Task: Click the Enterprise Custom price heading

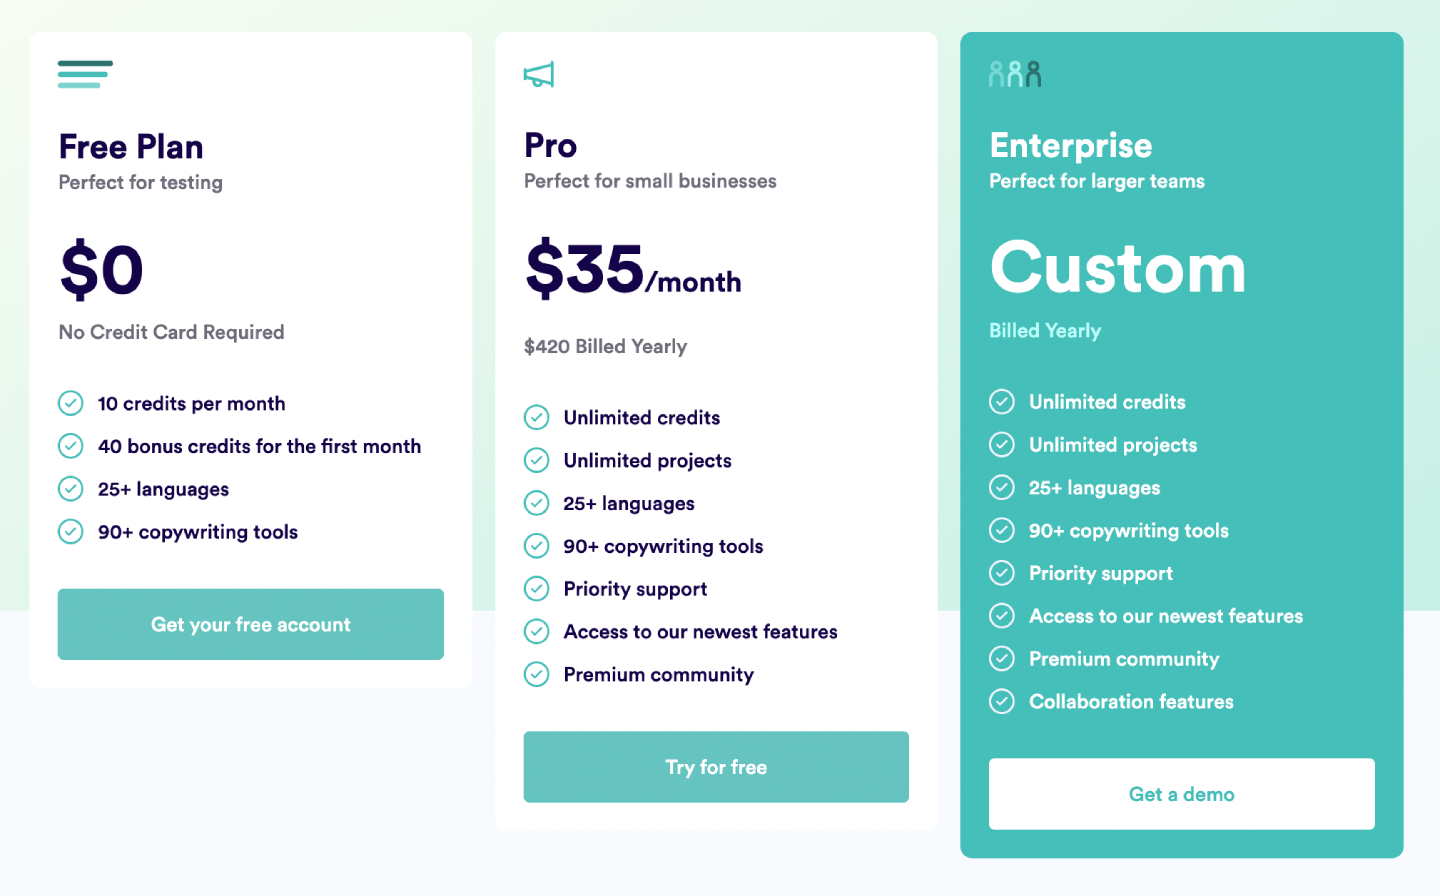Action: tap(1118, 268)
